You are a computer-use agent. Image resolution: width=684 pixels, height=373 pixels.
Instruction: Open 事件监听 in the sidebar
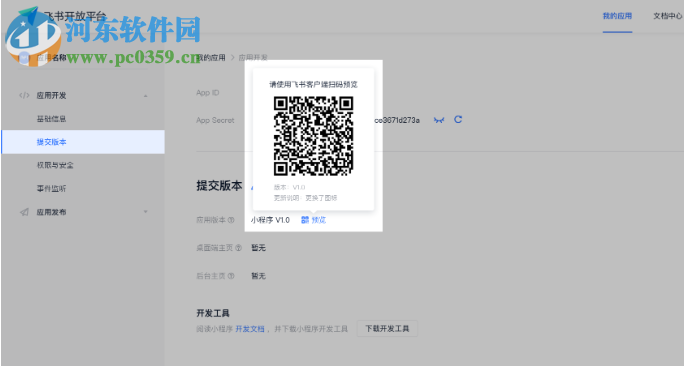[x=51, y=188]
